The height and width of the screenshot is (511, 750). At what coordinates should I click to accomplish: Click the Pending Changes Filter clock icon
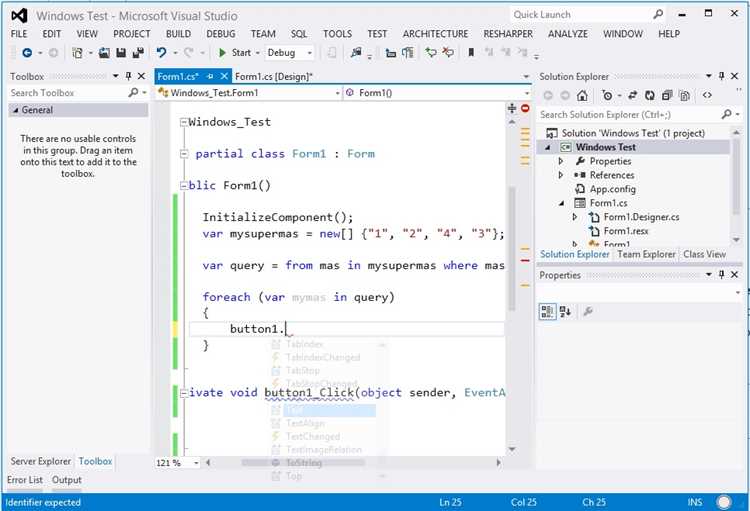pos(607,96)
